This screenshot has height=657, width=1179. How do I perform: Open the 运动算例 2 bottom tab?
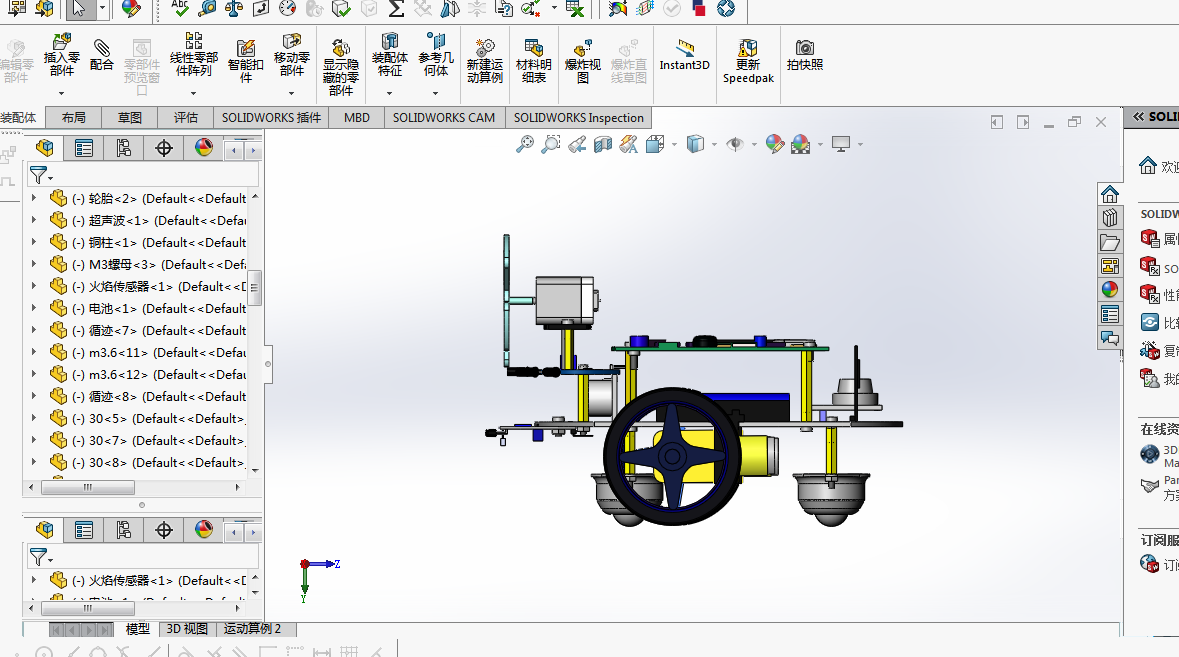click(x=253, y=628)
